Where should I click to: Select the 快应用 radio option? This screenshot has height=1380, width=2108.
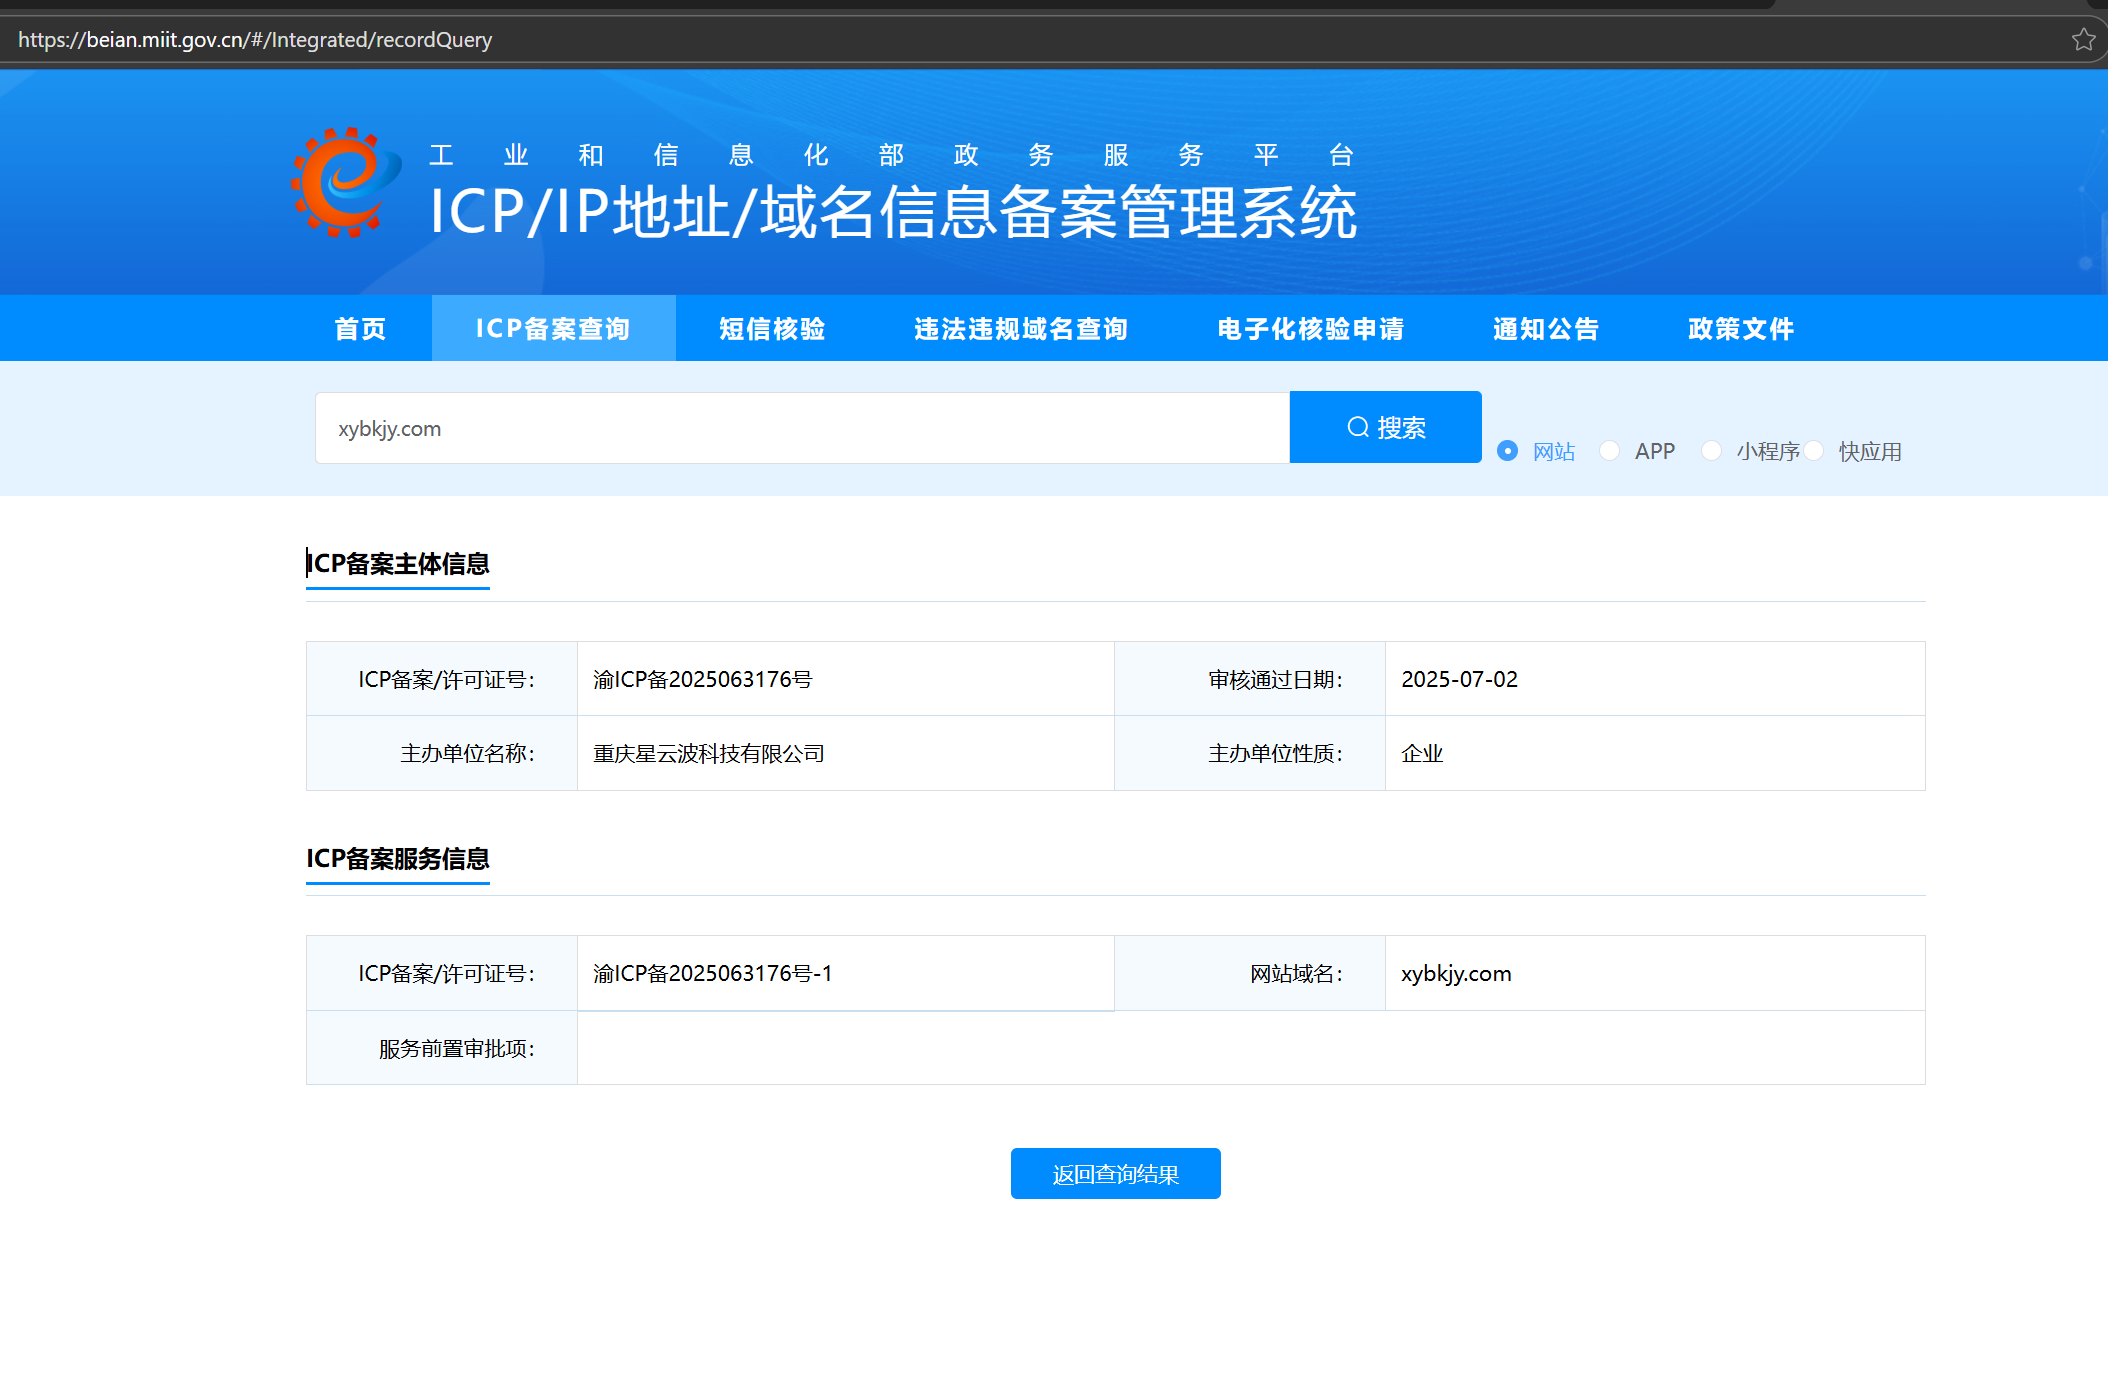(1815, 451)
